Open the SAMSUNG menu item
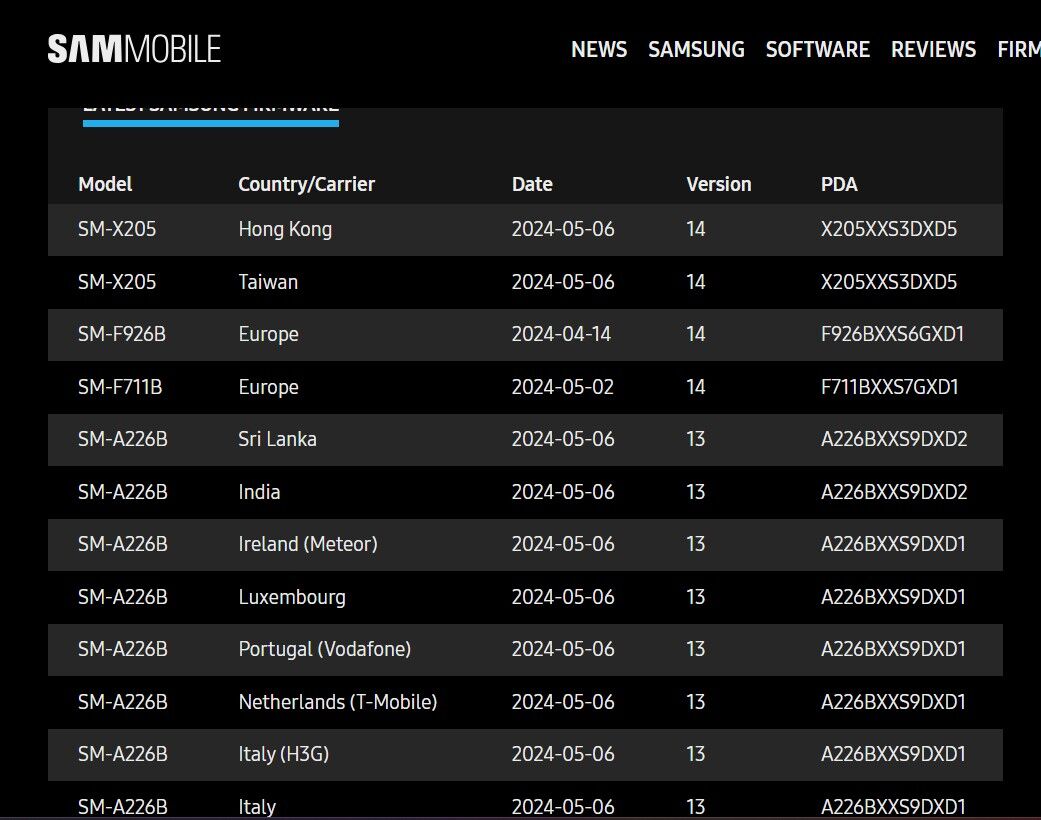The height and width of the screenshot is (820, 1041). (x=696, y=49)
